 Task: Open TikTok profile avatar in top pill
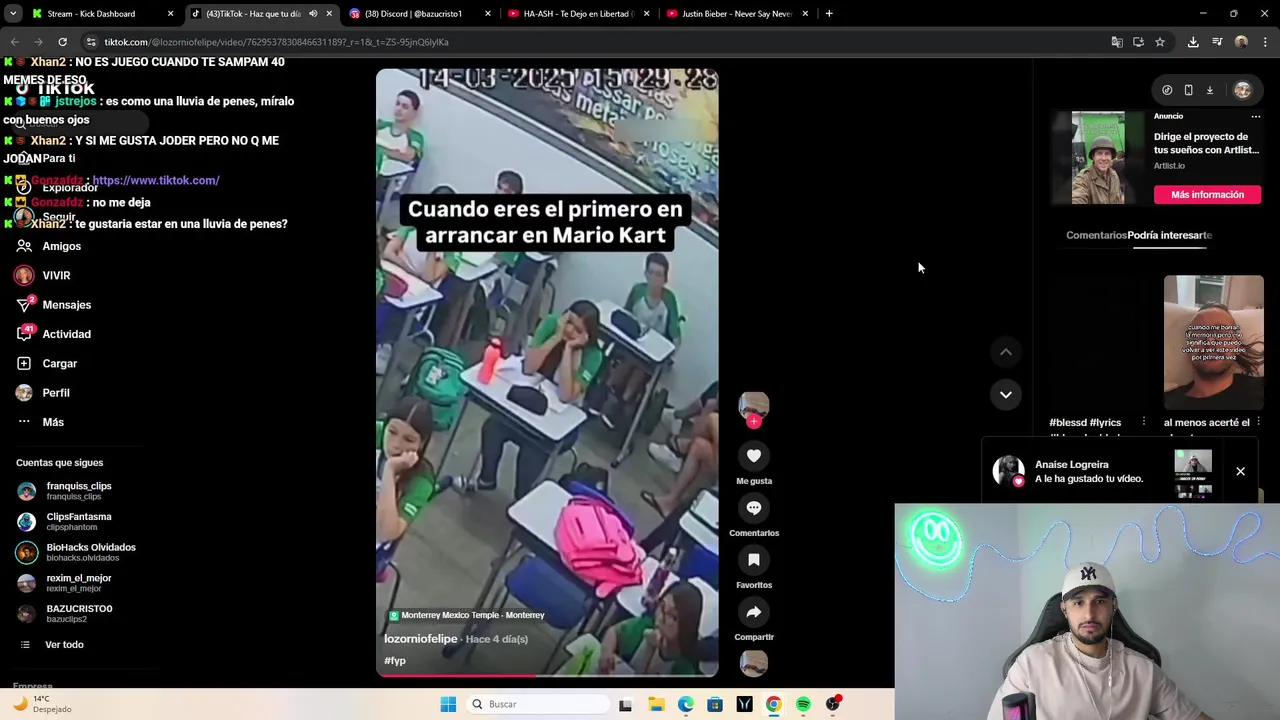click(1242, 90)
